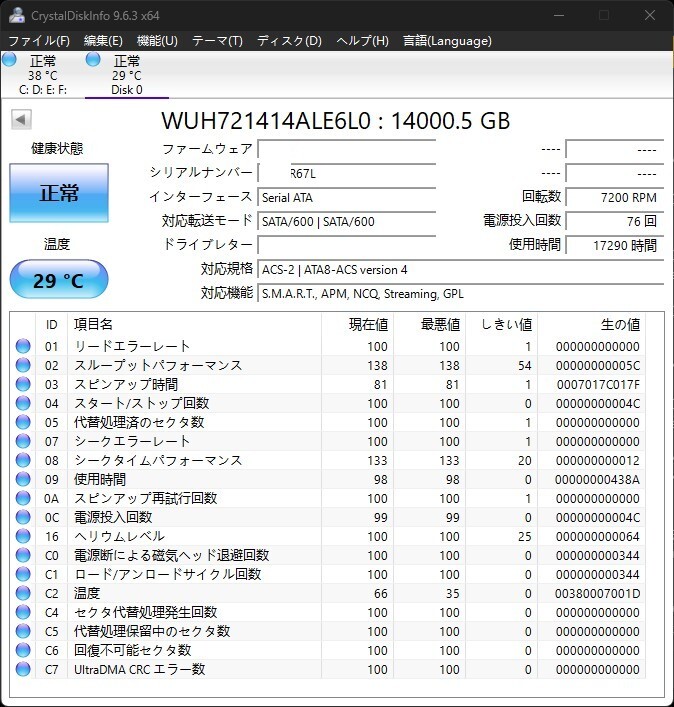Click the status orb for ID 09 row
674x707 pixels.
tap(23, 479)
